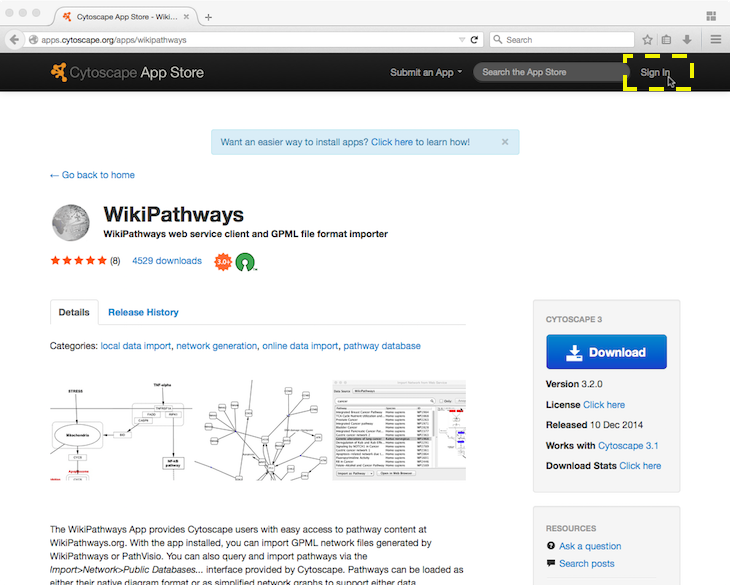Open the Firefox hamburger menu
This screenshot has height=585, width=730.
716,40
